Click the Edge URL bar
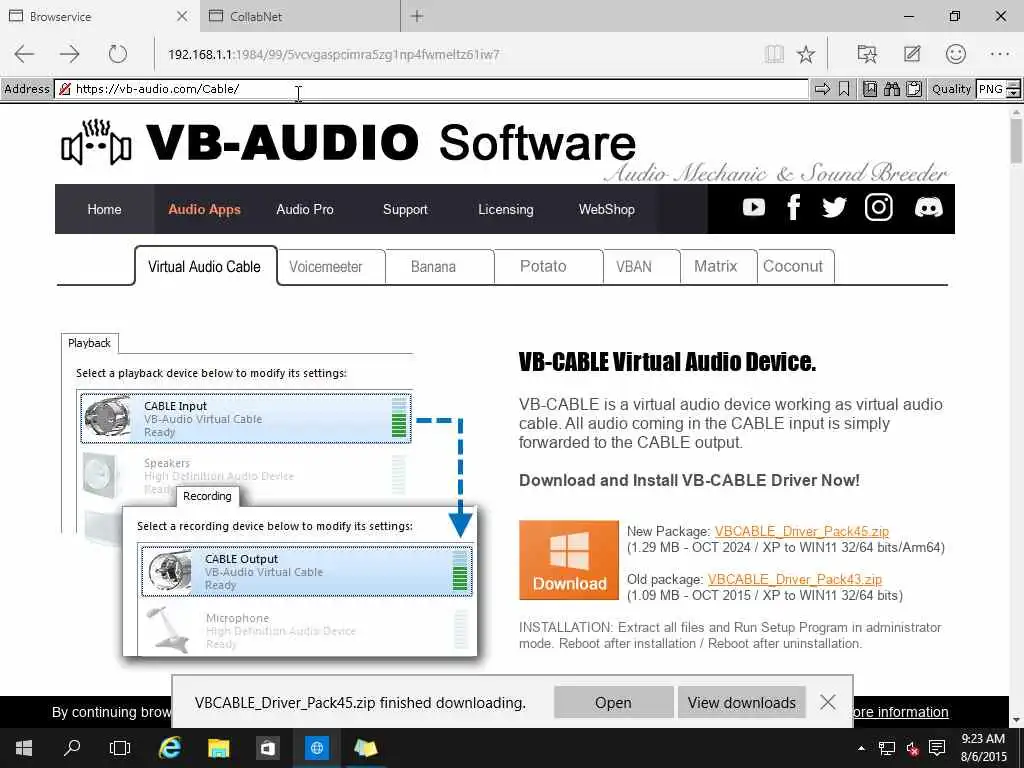Screen dimensions: 1024x768 (x=457, y=54)
